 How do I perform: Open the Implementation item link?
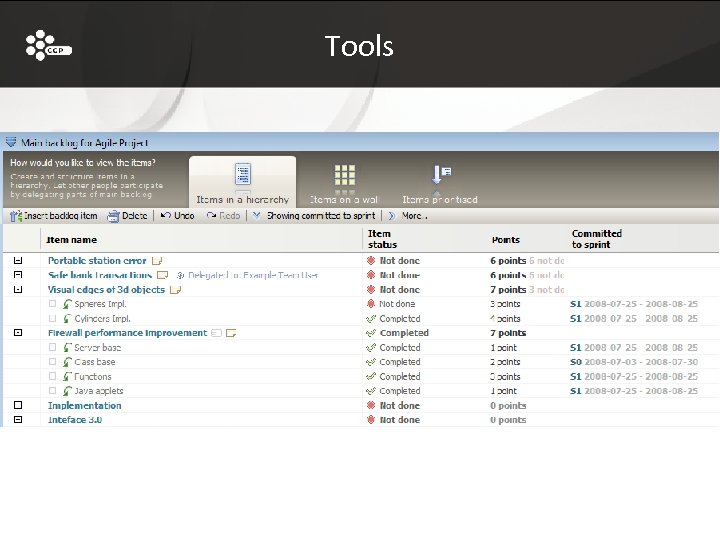coord(84,405)
